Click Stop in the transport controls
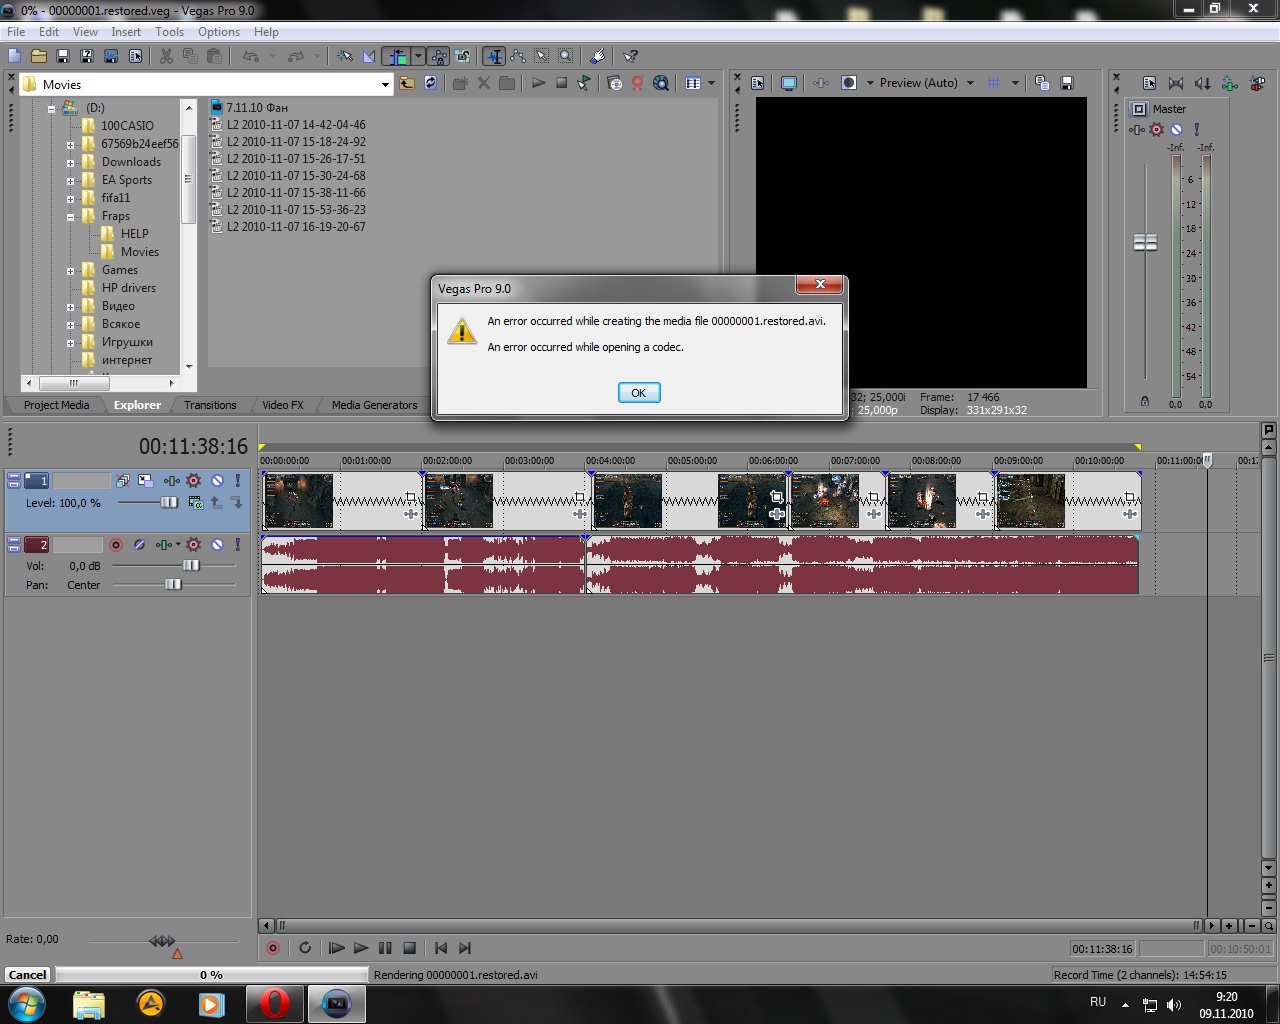The width and height of the screenshot is (1280, 1024). click(409, 948)
